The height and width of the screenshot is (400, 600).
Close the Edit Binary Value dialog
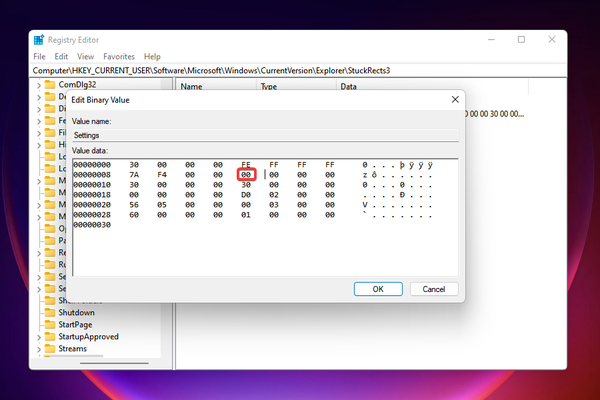(455, 100)
